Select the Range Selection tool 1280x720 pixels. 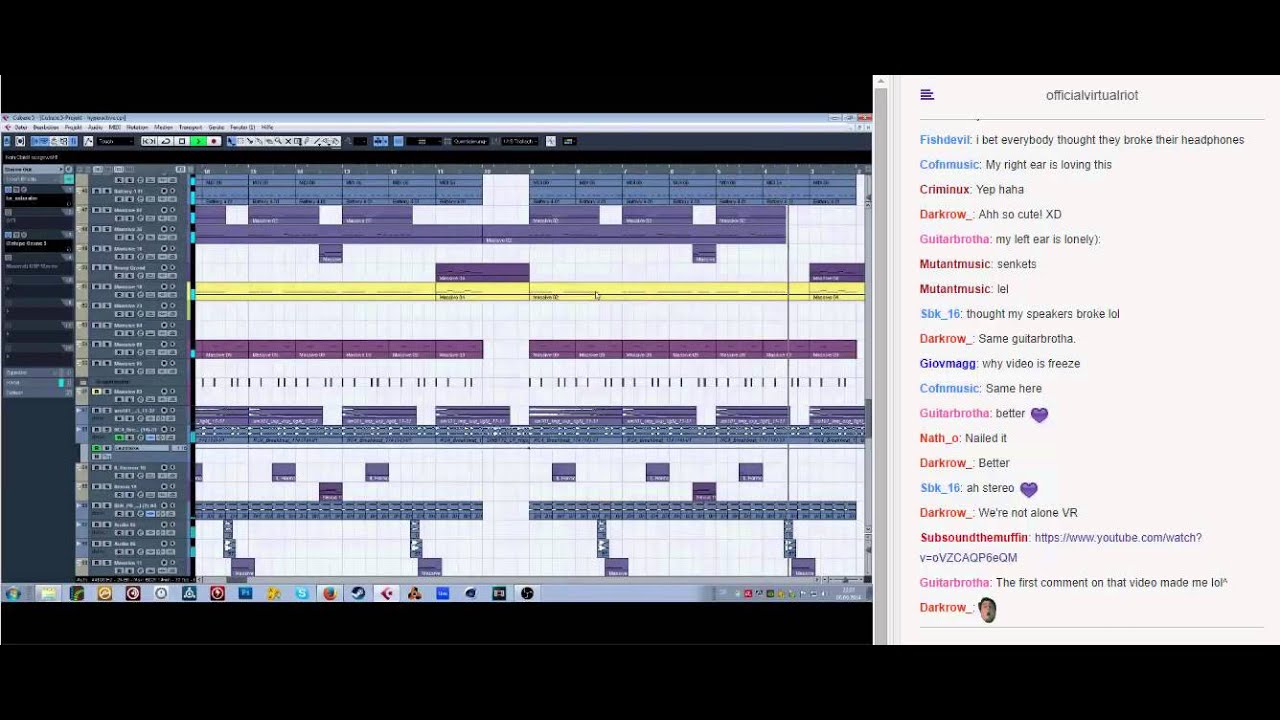240,141
